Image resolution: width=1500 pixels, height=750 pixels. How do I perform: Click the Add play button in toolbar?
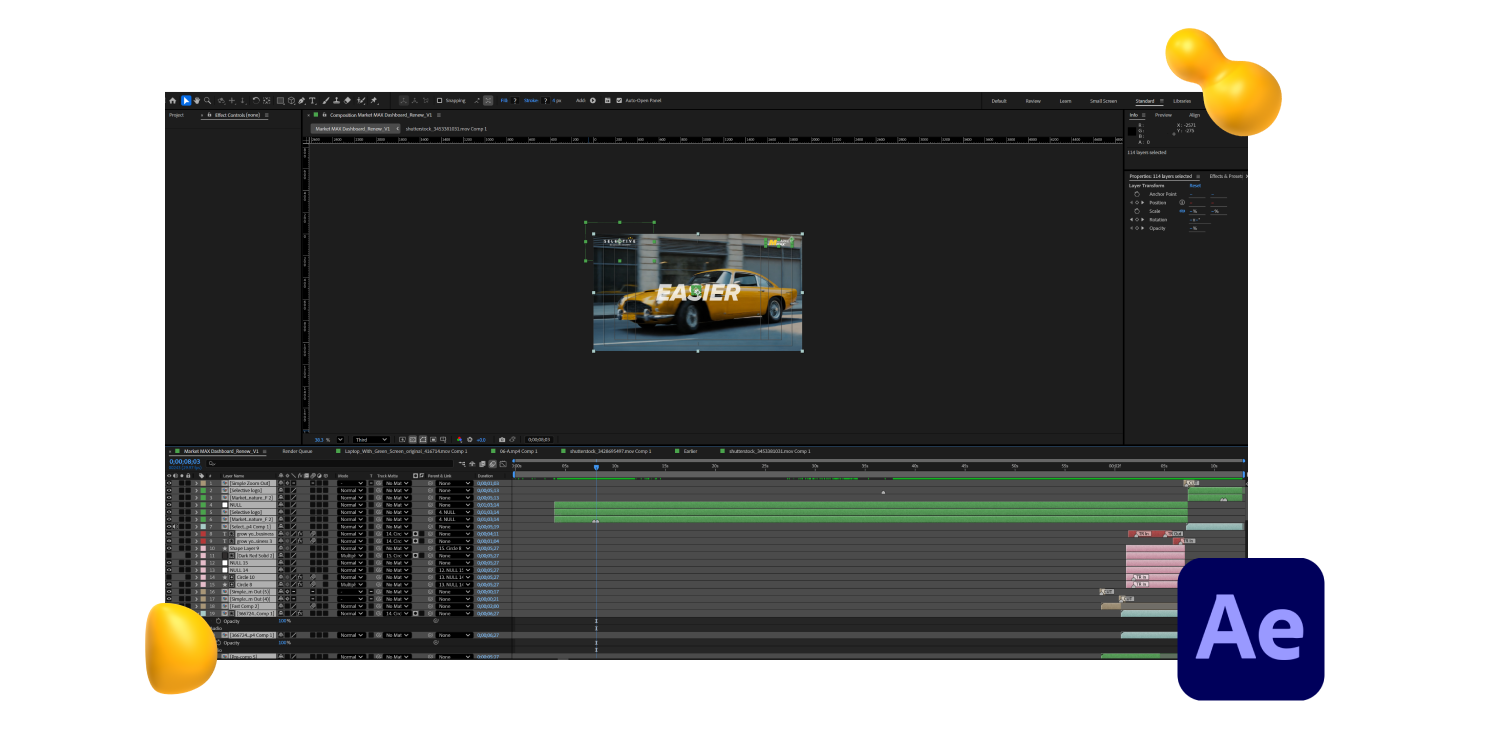(x=593, y=101)
